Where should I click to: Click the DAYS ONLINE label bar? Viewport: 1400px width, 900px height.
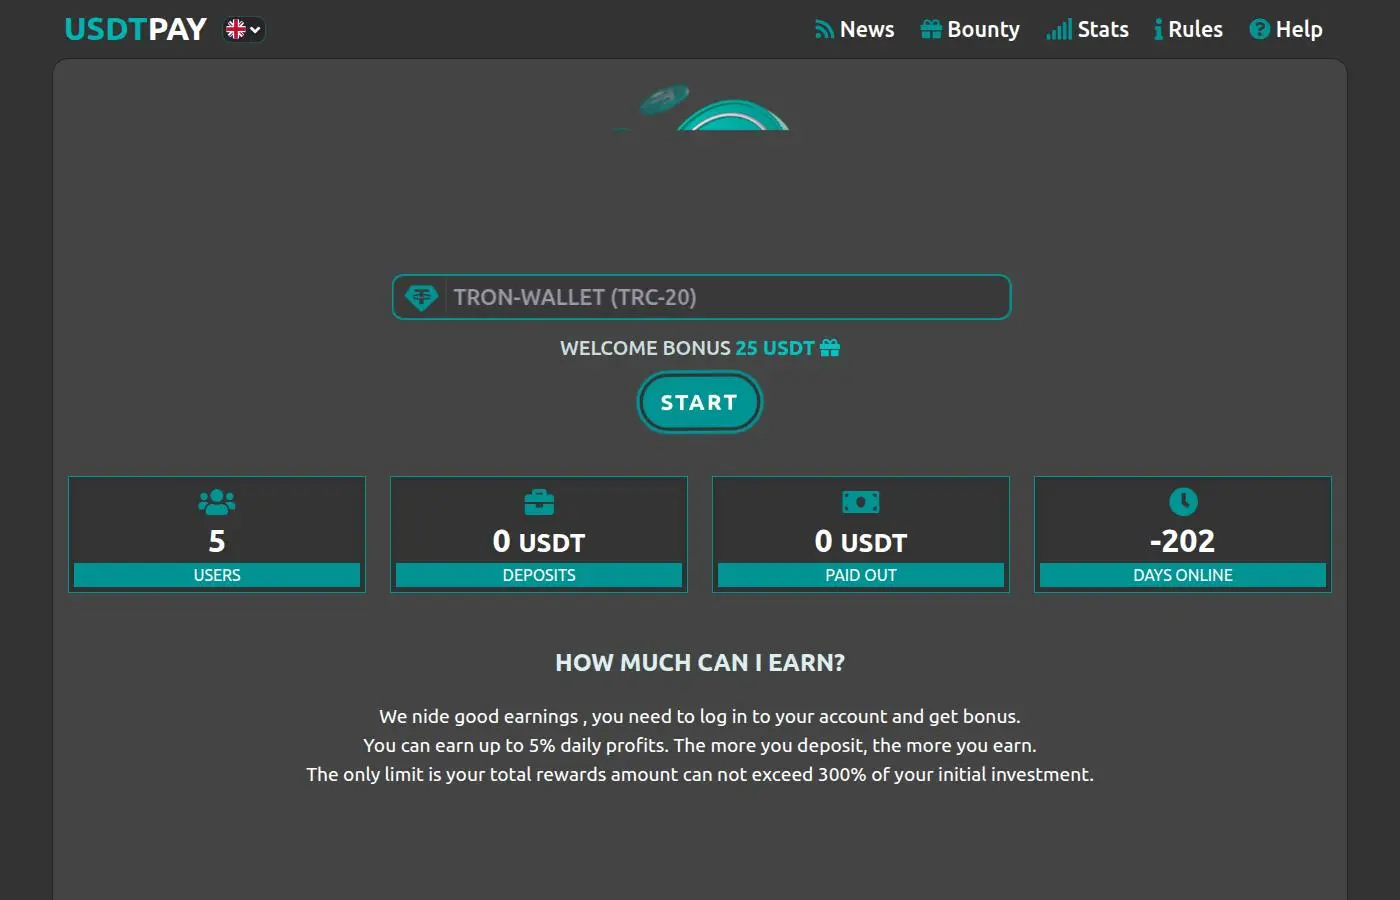[1183, 575]
